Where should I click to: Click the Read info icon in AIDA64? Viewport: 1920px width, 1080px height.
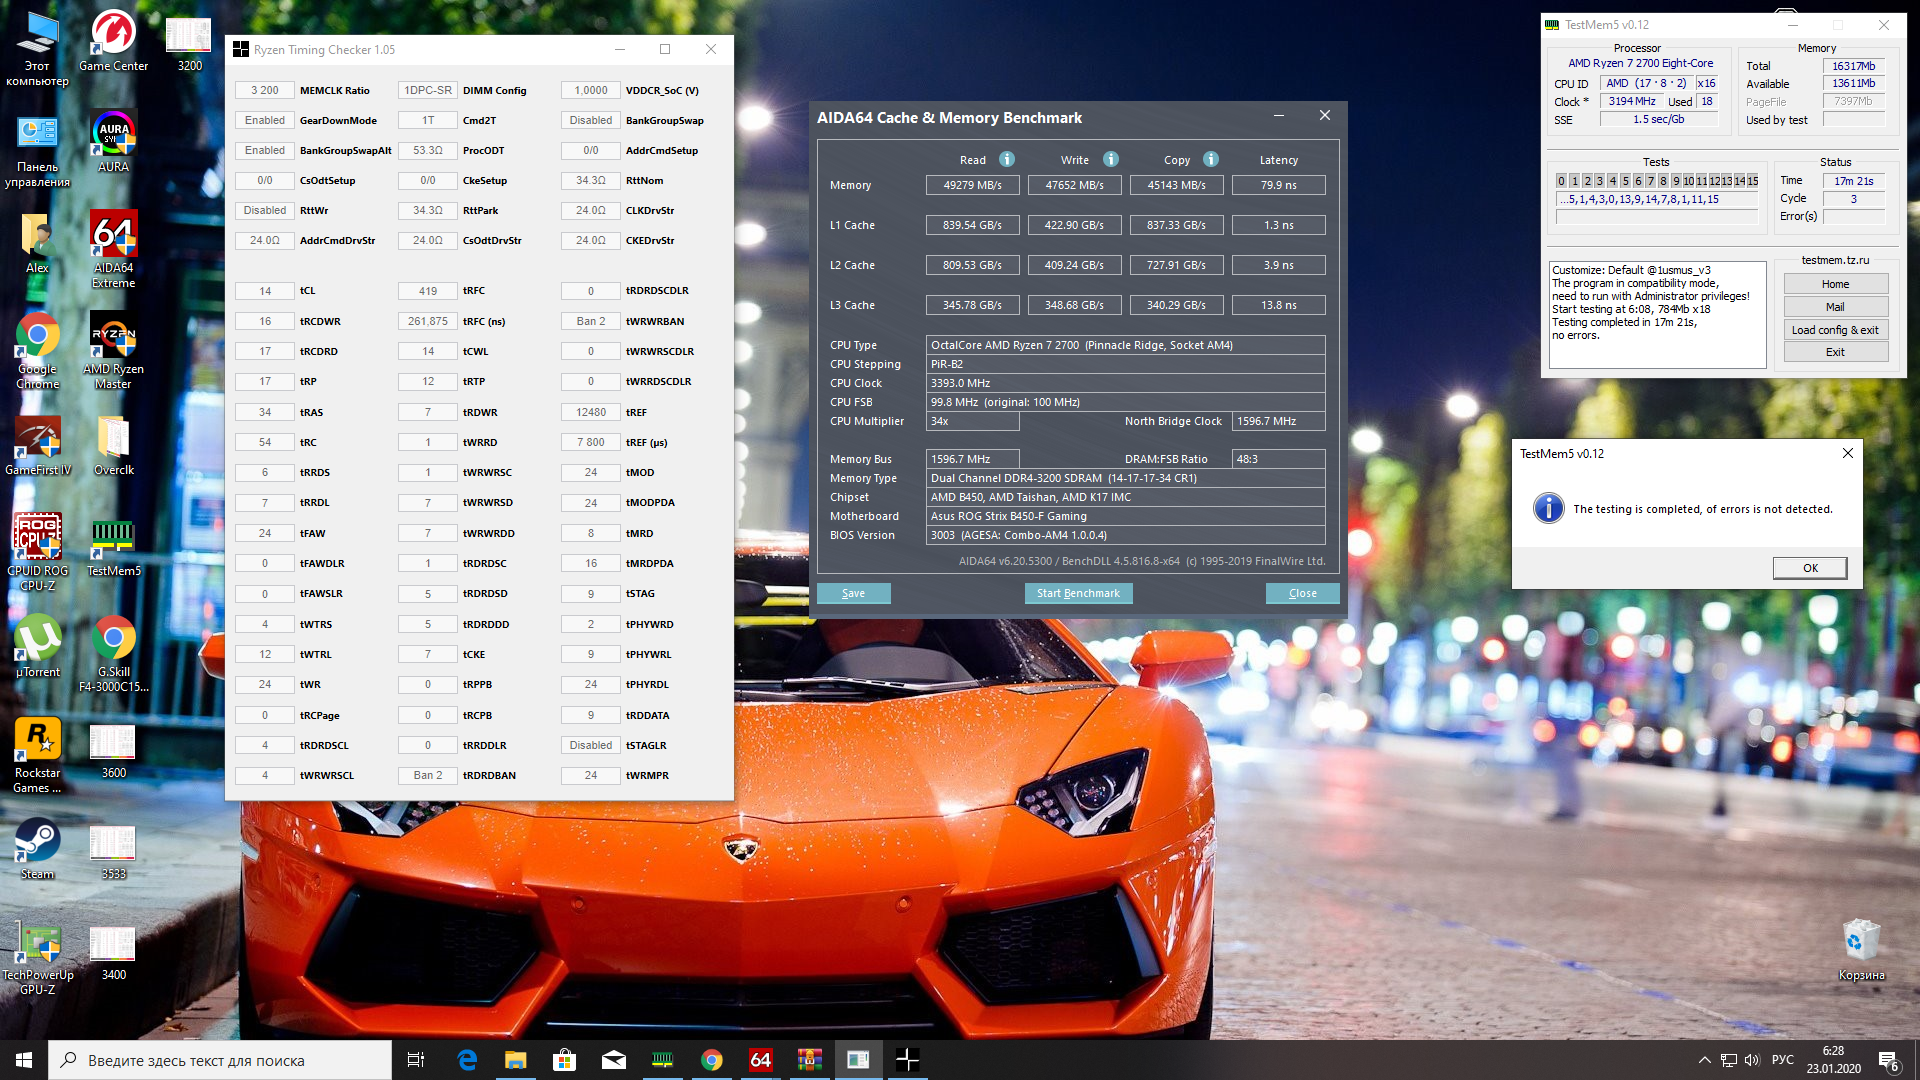[x=1007, y=160]
